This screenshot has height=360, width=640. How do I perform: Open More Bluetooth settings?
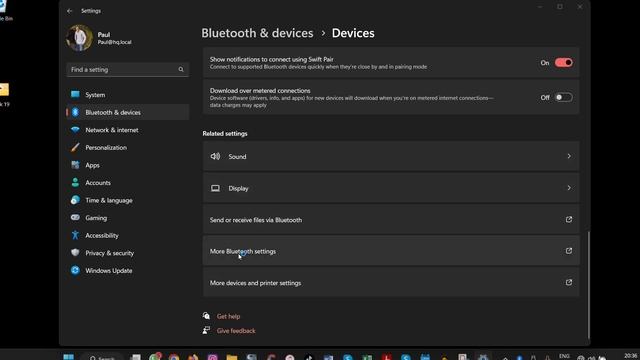pyautogui.click(x=391, y=251)
